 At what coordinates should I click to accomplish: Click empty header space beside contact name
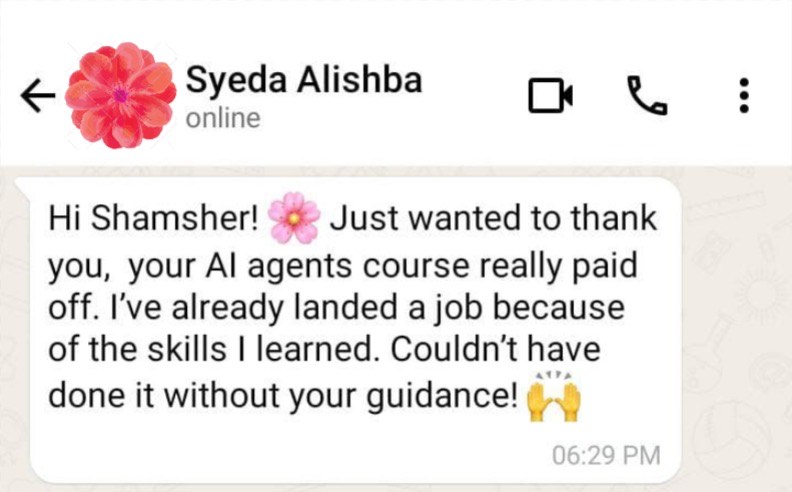[x=475, y=95]
